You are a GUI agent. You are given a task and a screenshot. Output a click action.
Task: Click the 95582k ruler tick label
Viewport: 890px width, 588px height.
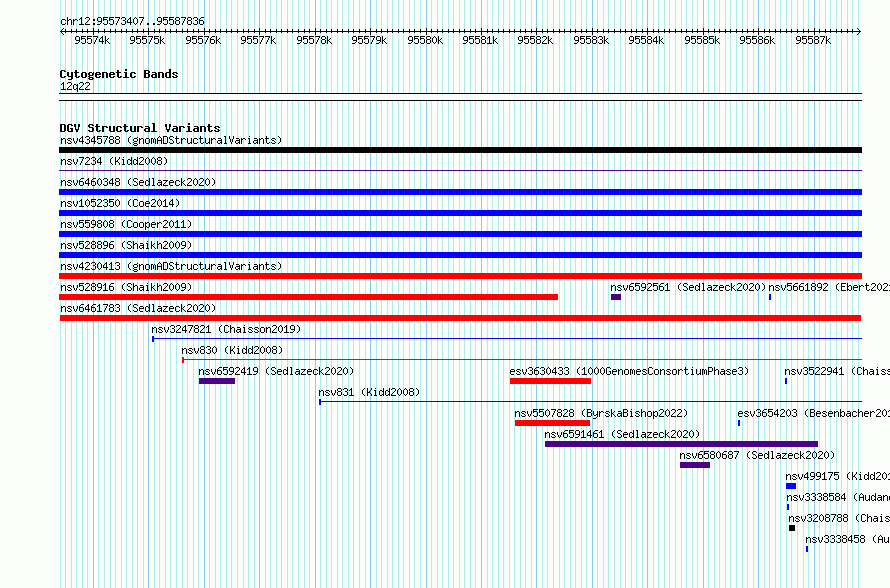[535, 40]
